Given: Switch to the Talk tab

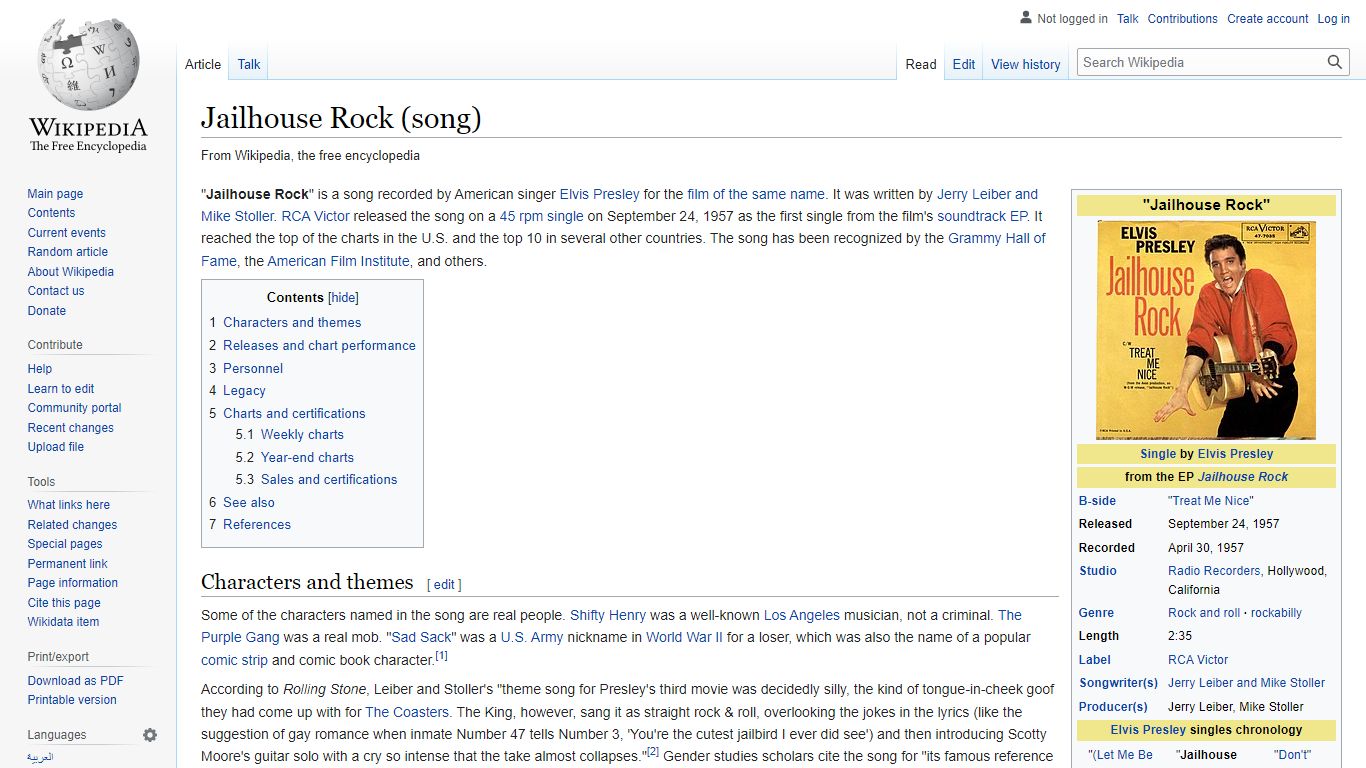Looking at the screenshot, I should click(249, 64).
